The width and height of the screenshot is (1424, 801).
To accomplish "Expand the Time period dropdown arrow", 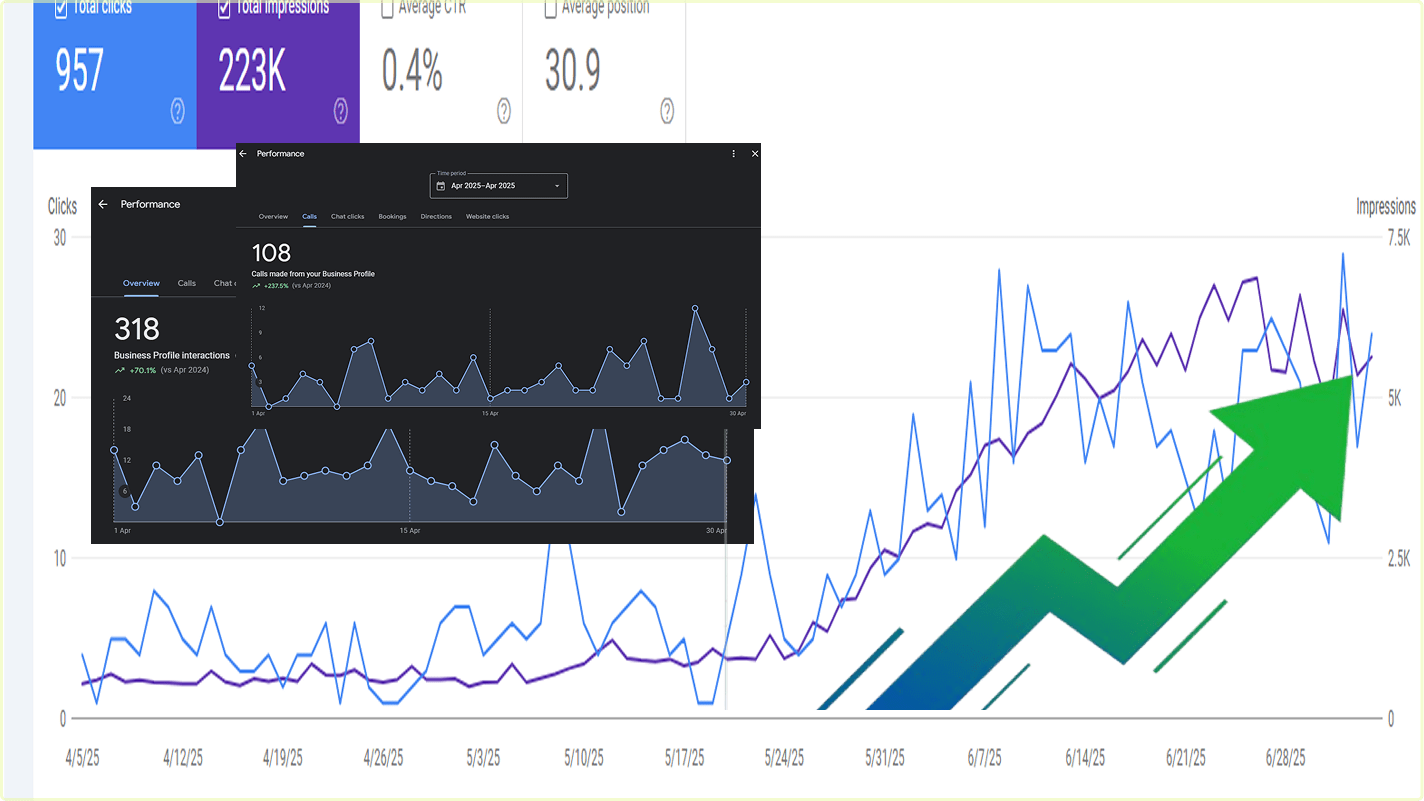I will (557, 186).
